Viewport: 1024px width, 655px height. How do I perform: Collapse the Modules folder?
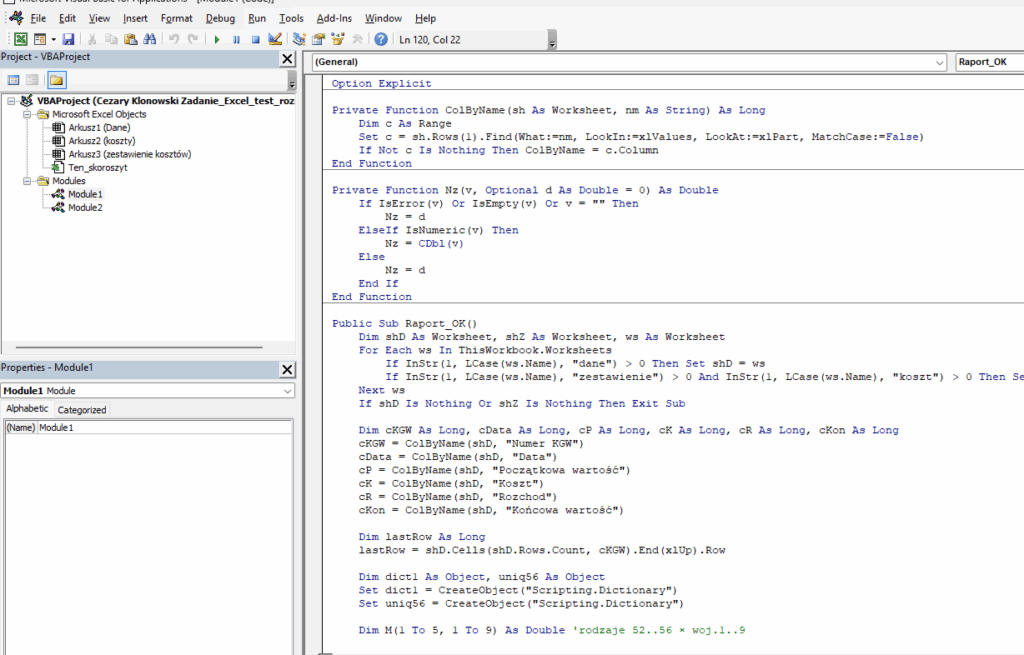pos(27,181)
